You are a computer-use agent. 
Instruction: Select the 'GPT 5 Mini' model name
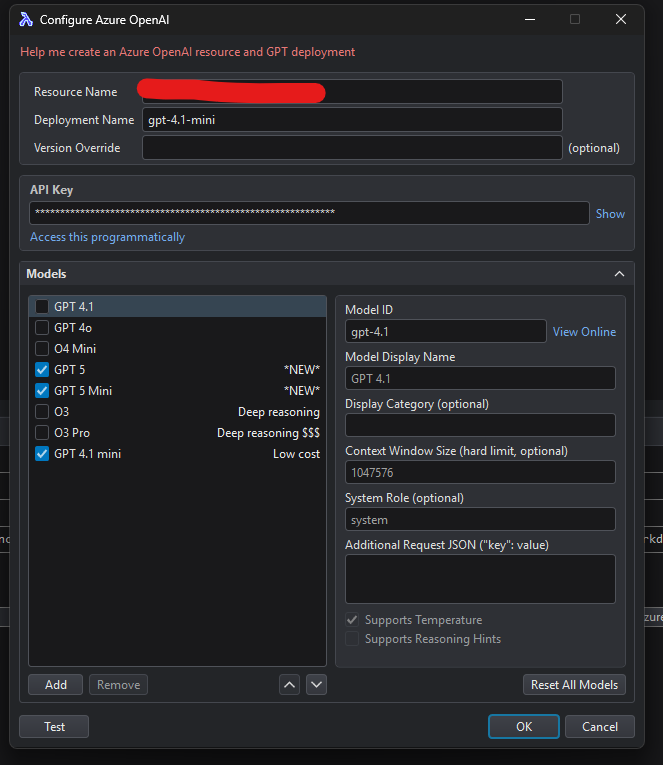point(83,391)
